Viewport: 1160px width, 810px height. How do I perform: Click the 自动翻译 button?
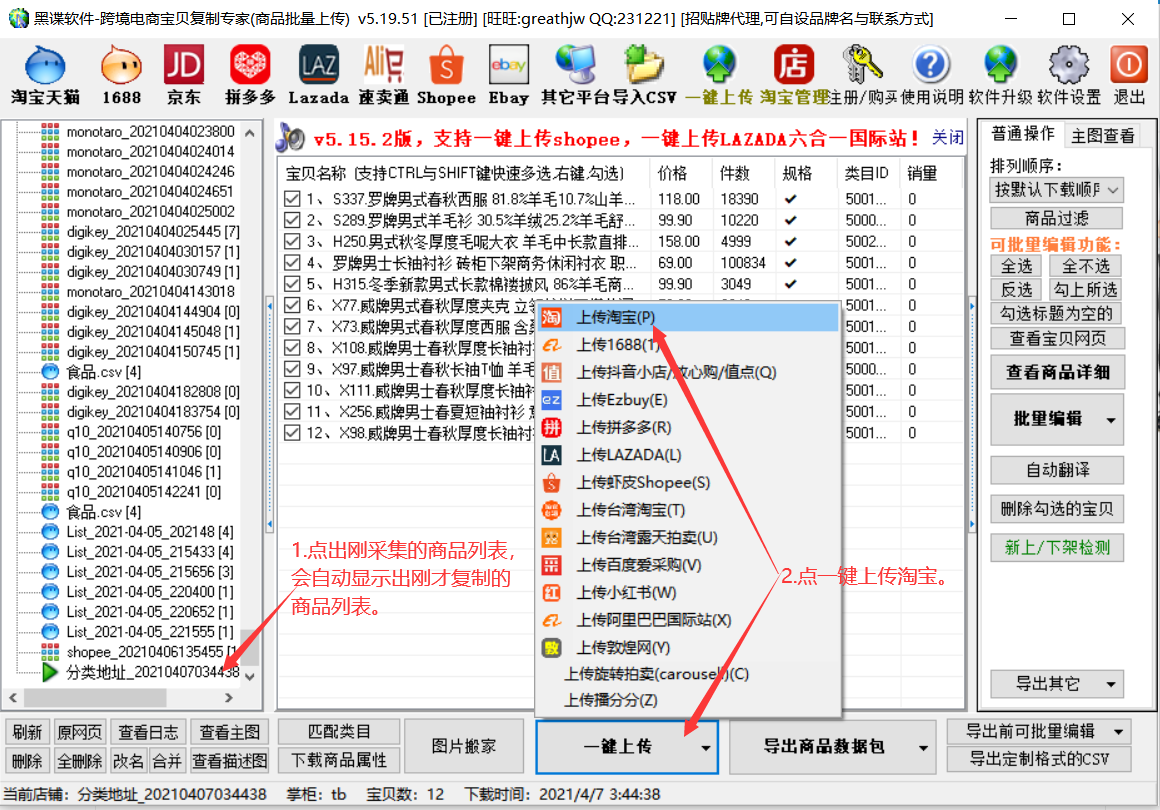[x=1057, y=470]
